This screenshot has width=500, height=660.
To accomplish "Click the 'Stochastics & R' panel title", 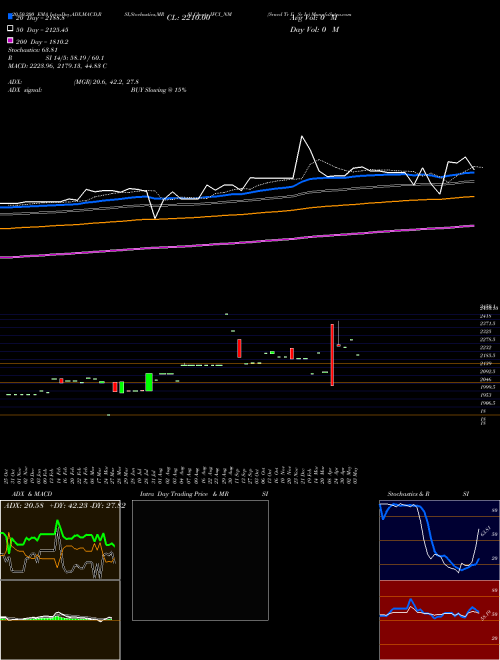I will 408,494.
